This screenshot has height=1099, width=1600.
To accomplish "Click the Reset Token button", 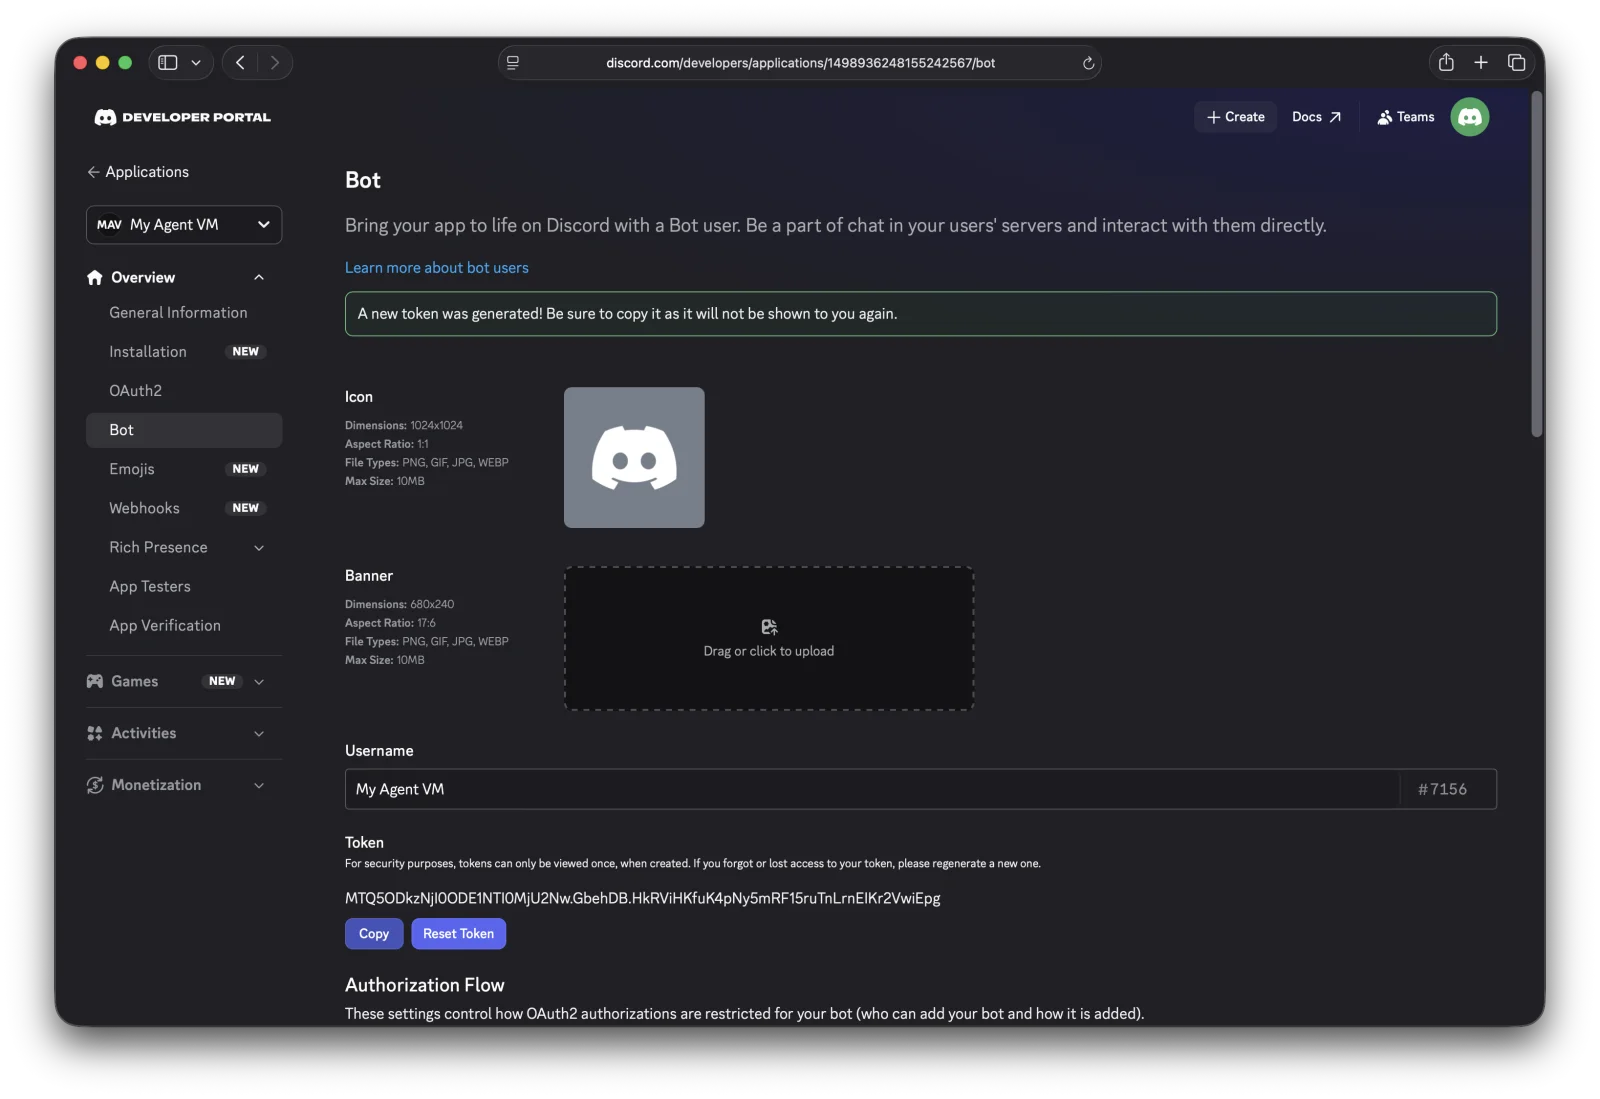I will click(x=459, y=934).
